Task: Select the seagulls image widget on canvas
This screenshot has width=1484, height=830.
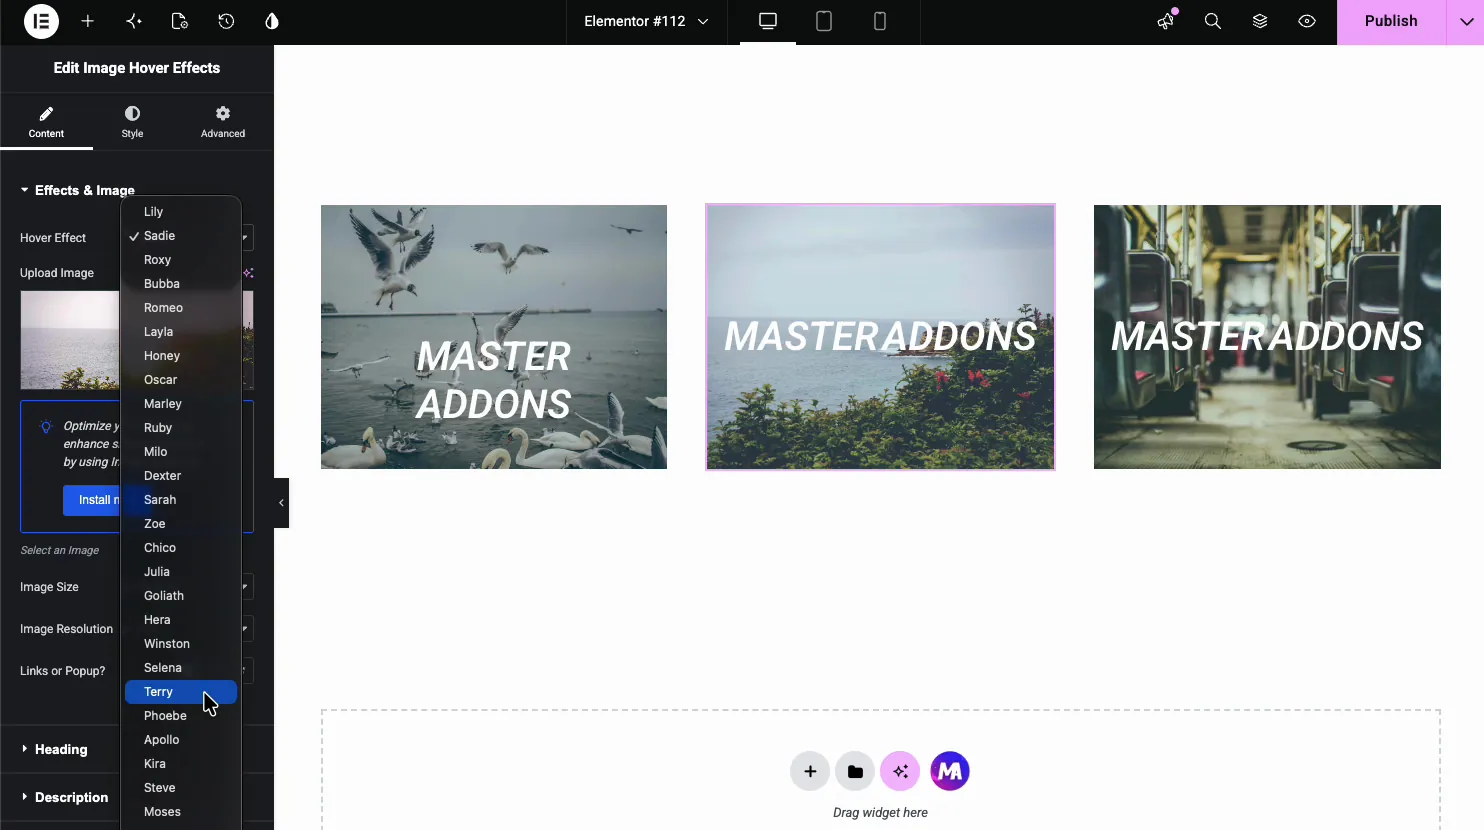Action: pyautogui.click(x=494, y=337)
